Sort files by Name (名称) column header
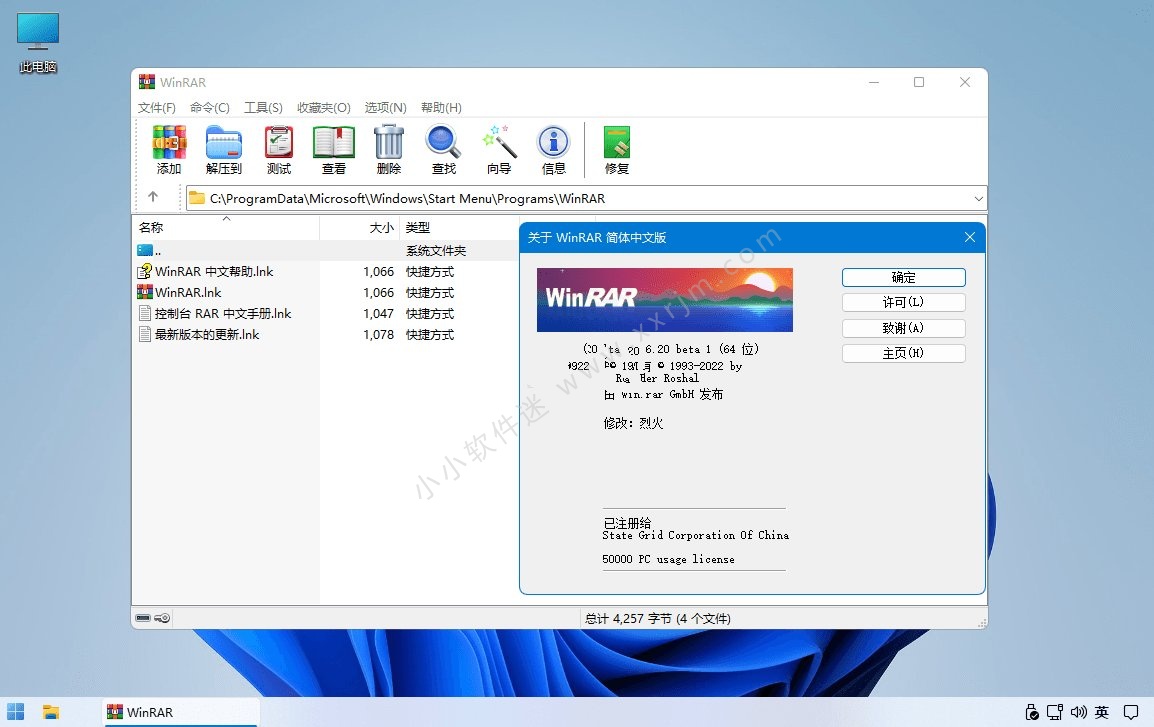 (151, 228)
